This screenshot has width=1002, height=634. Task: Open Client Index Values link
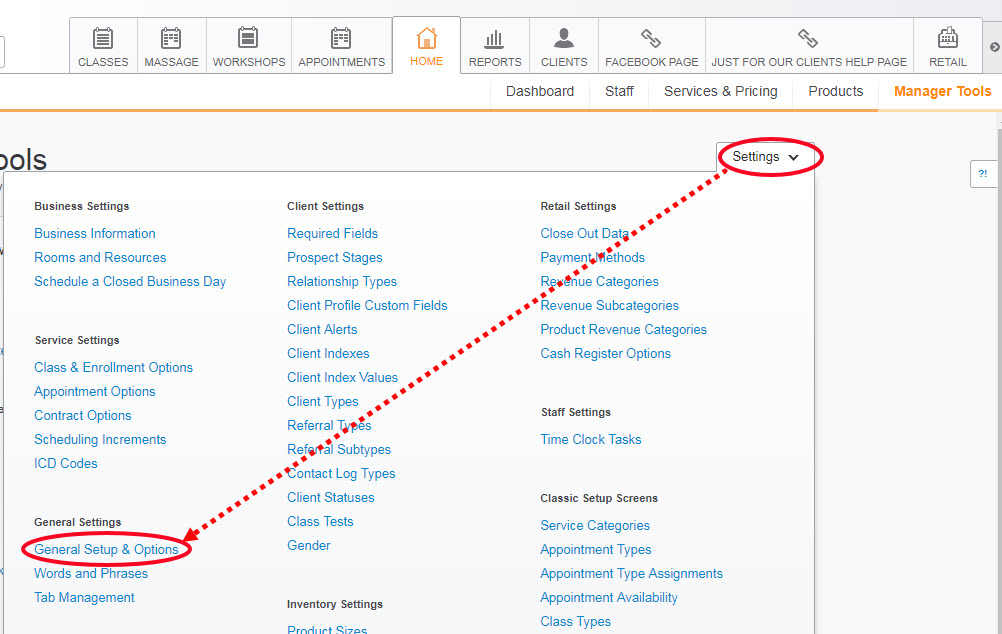click(343, 378)
